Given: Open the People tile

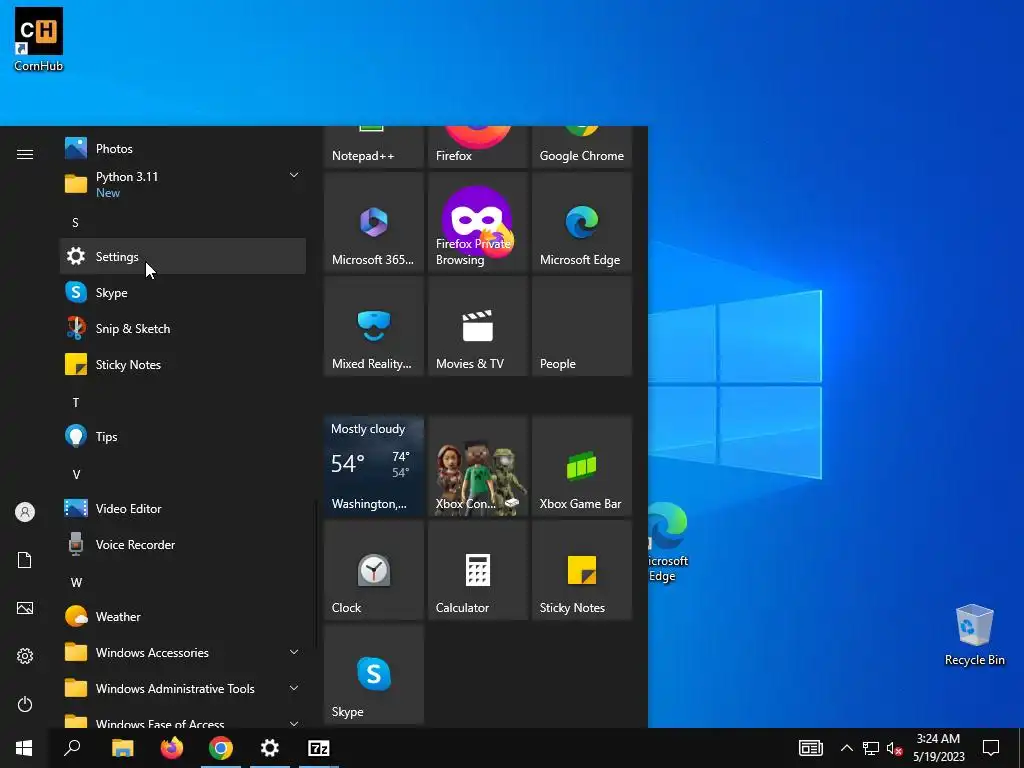Looking at the screenshot, I should click(582, 326).
